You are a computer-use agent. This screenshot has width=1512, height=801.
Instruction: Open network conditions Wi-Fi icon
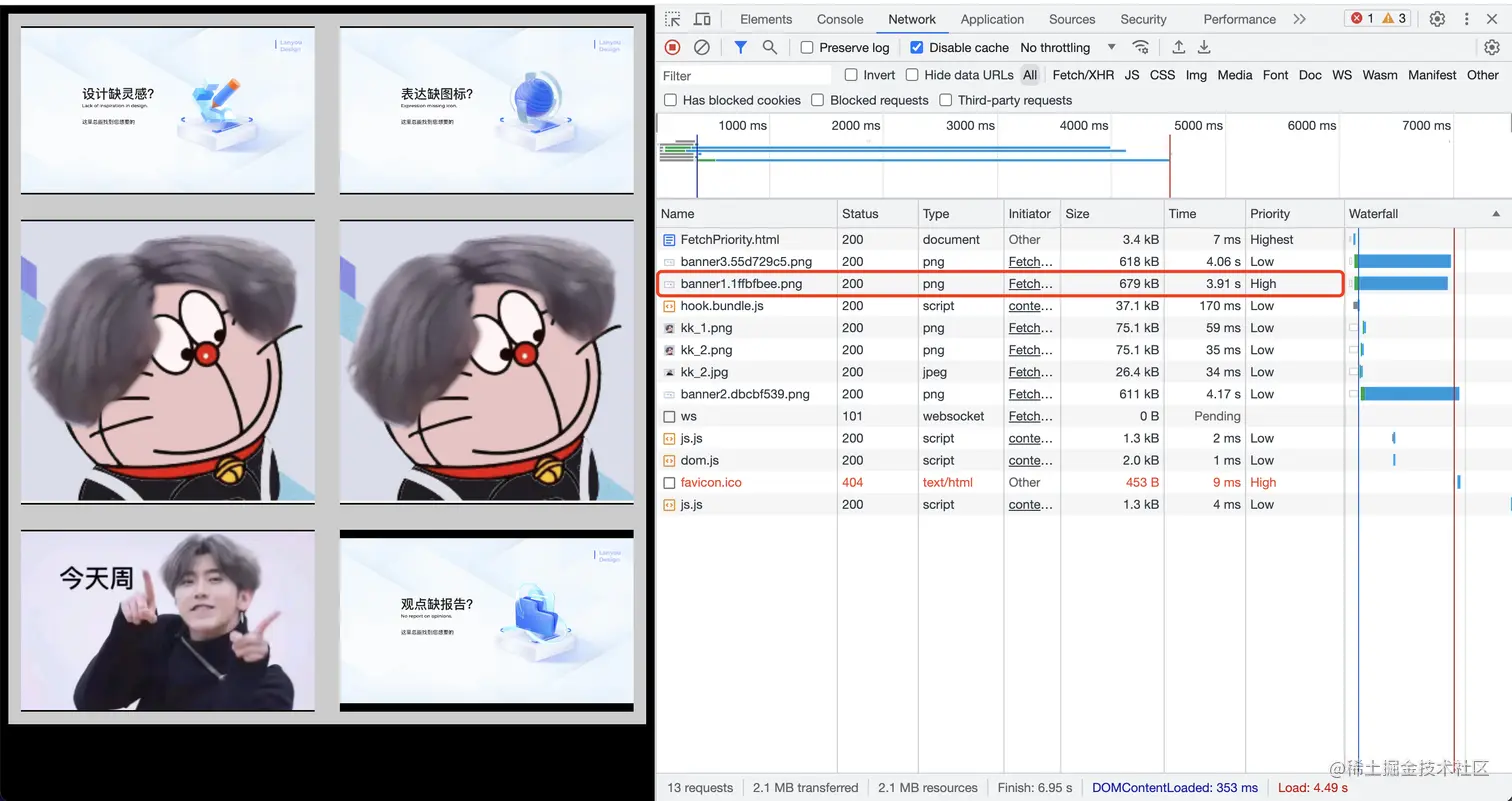[x=1141, y=47]
